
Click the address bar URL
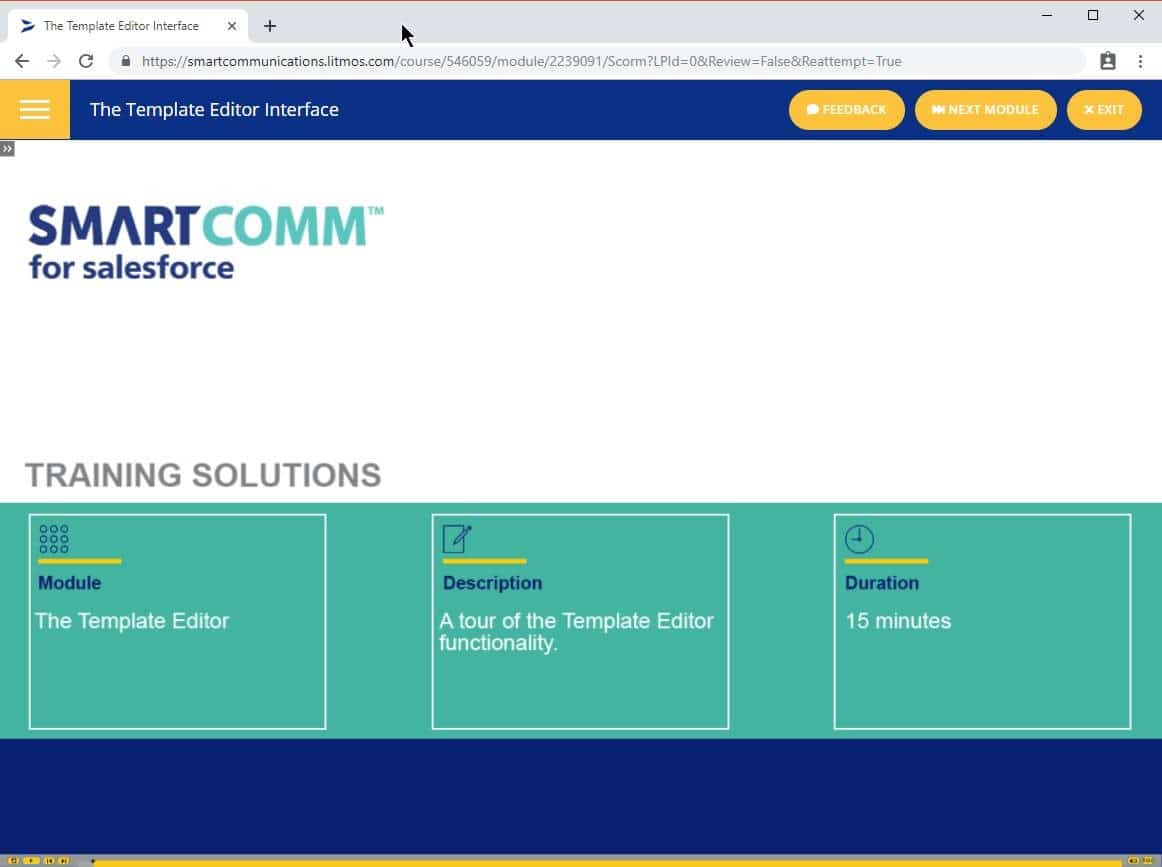click(521, 62)
